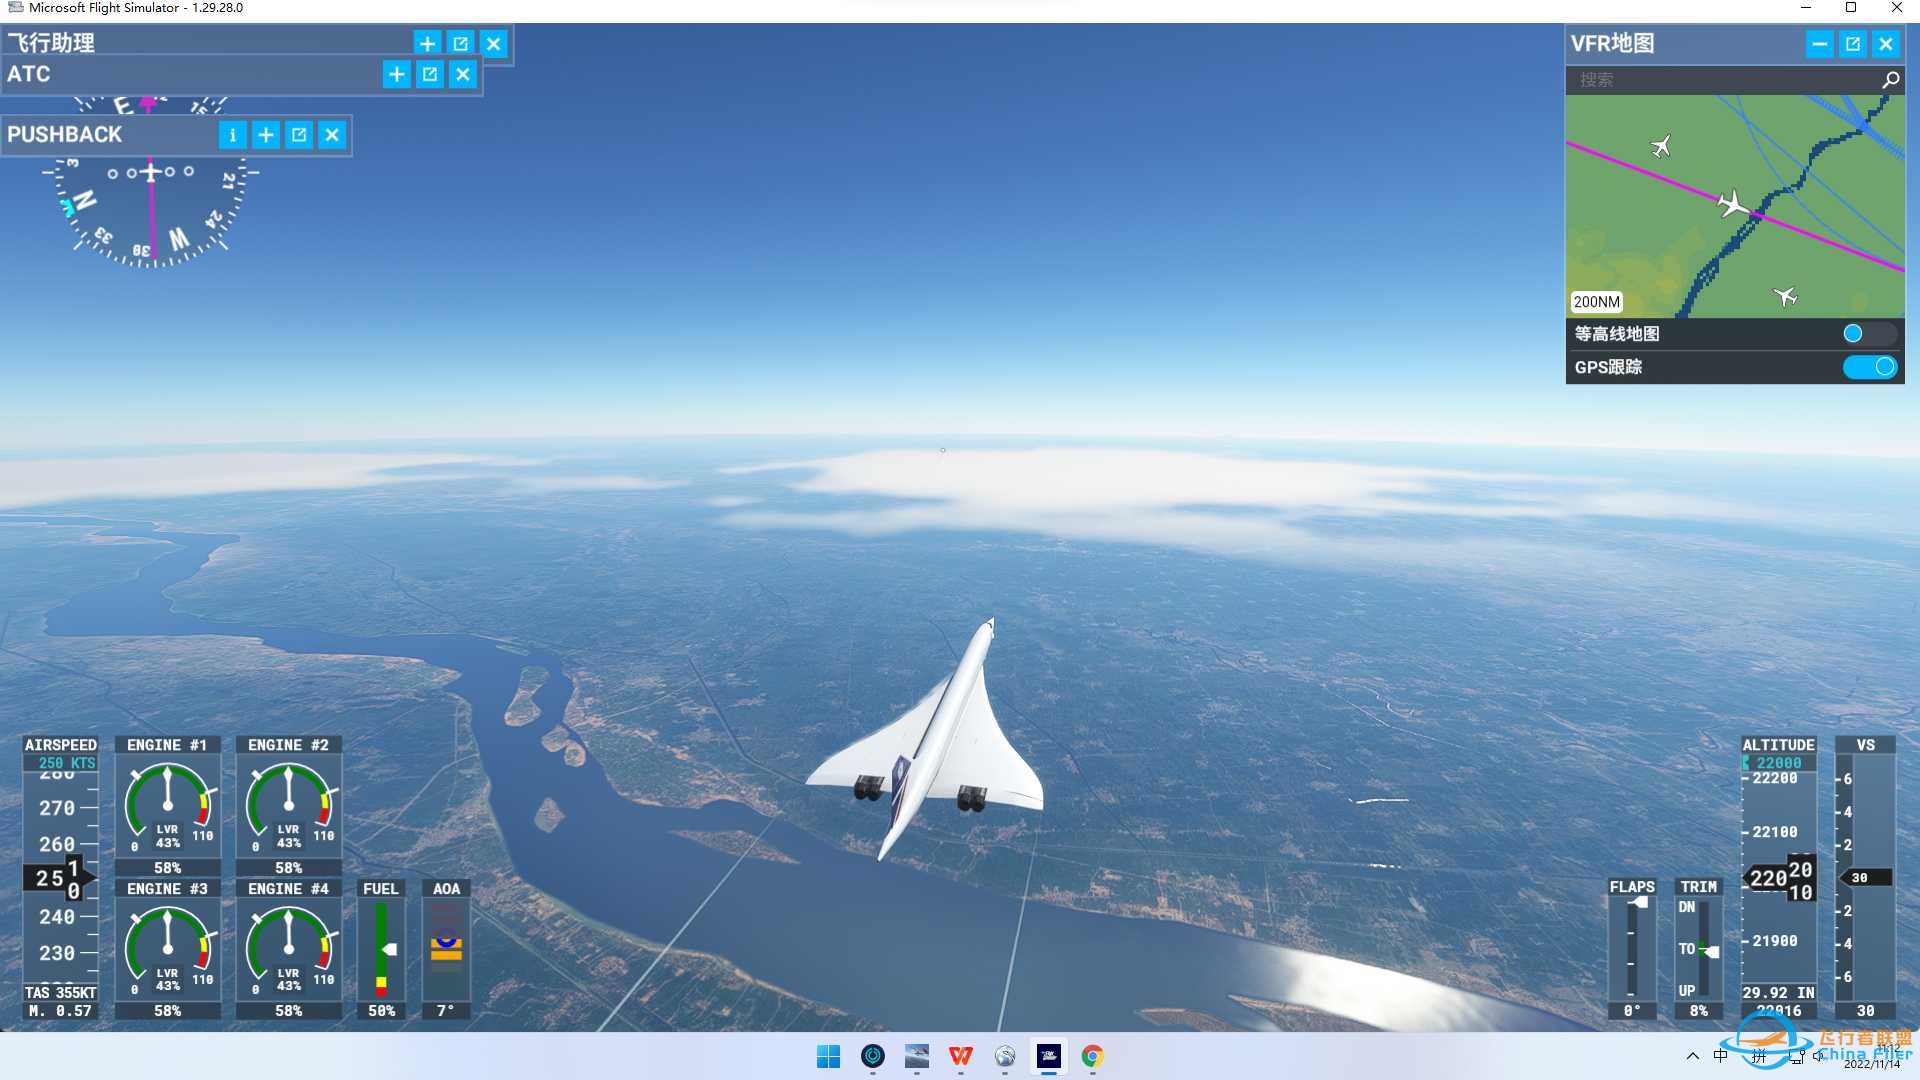
Task: Click the search magnifier icon in VFR map
Action: pos(1890,80)
